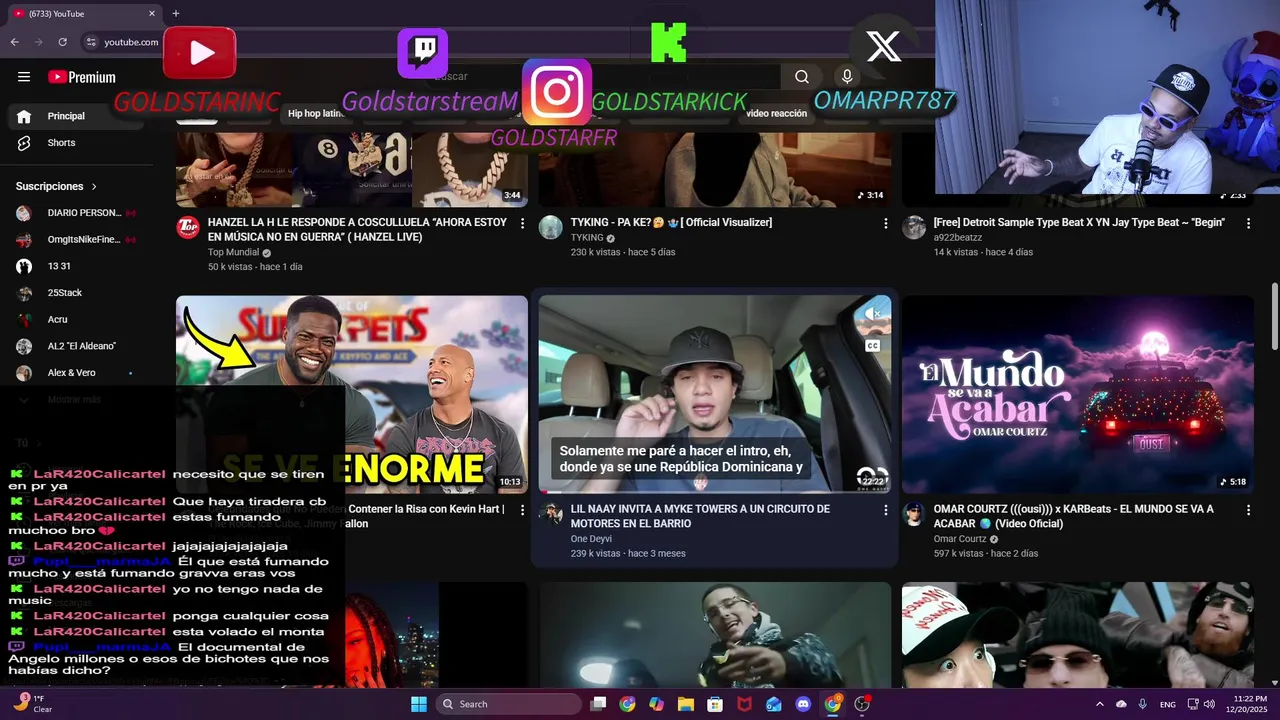
Task: Show hidden system tray icons
Action: click(x=1100, y=704)
